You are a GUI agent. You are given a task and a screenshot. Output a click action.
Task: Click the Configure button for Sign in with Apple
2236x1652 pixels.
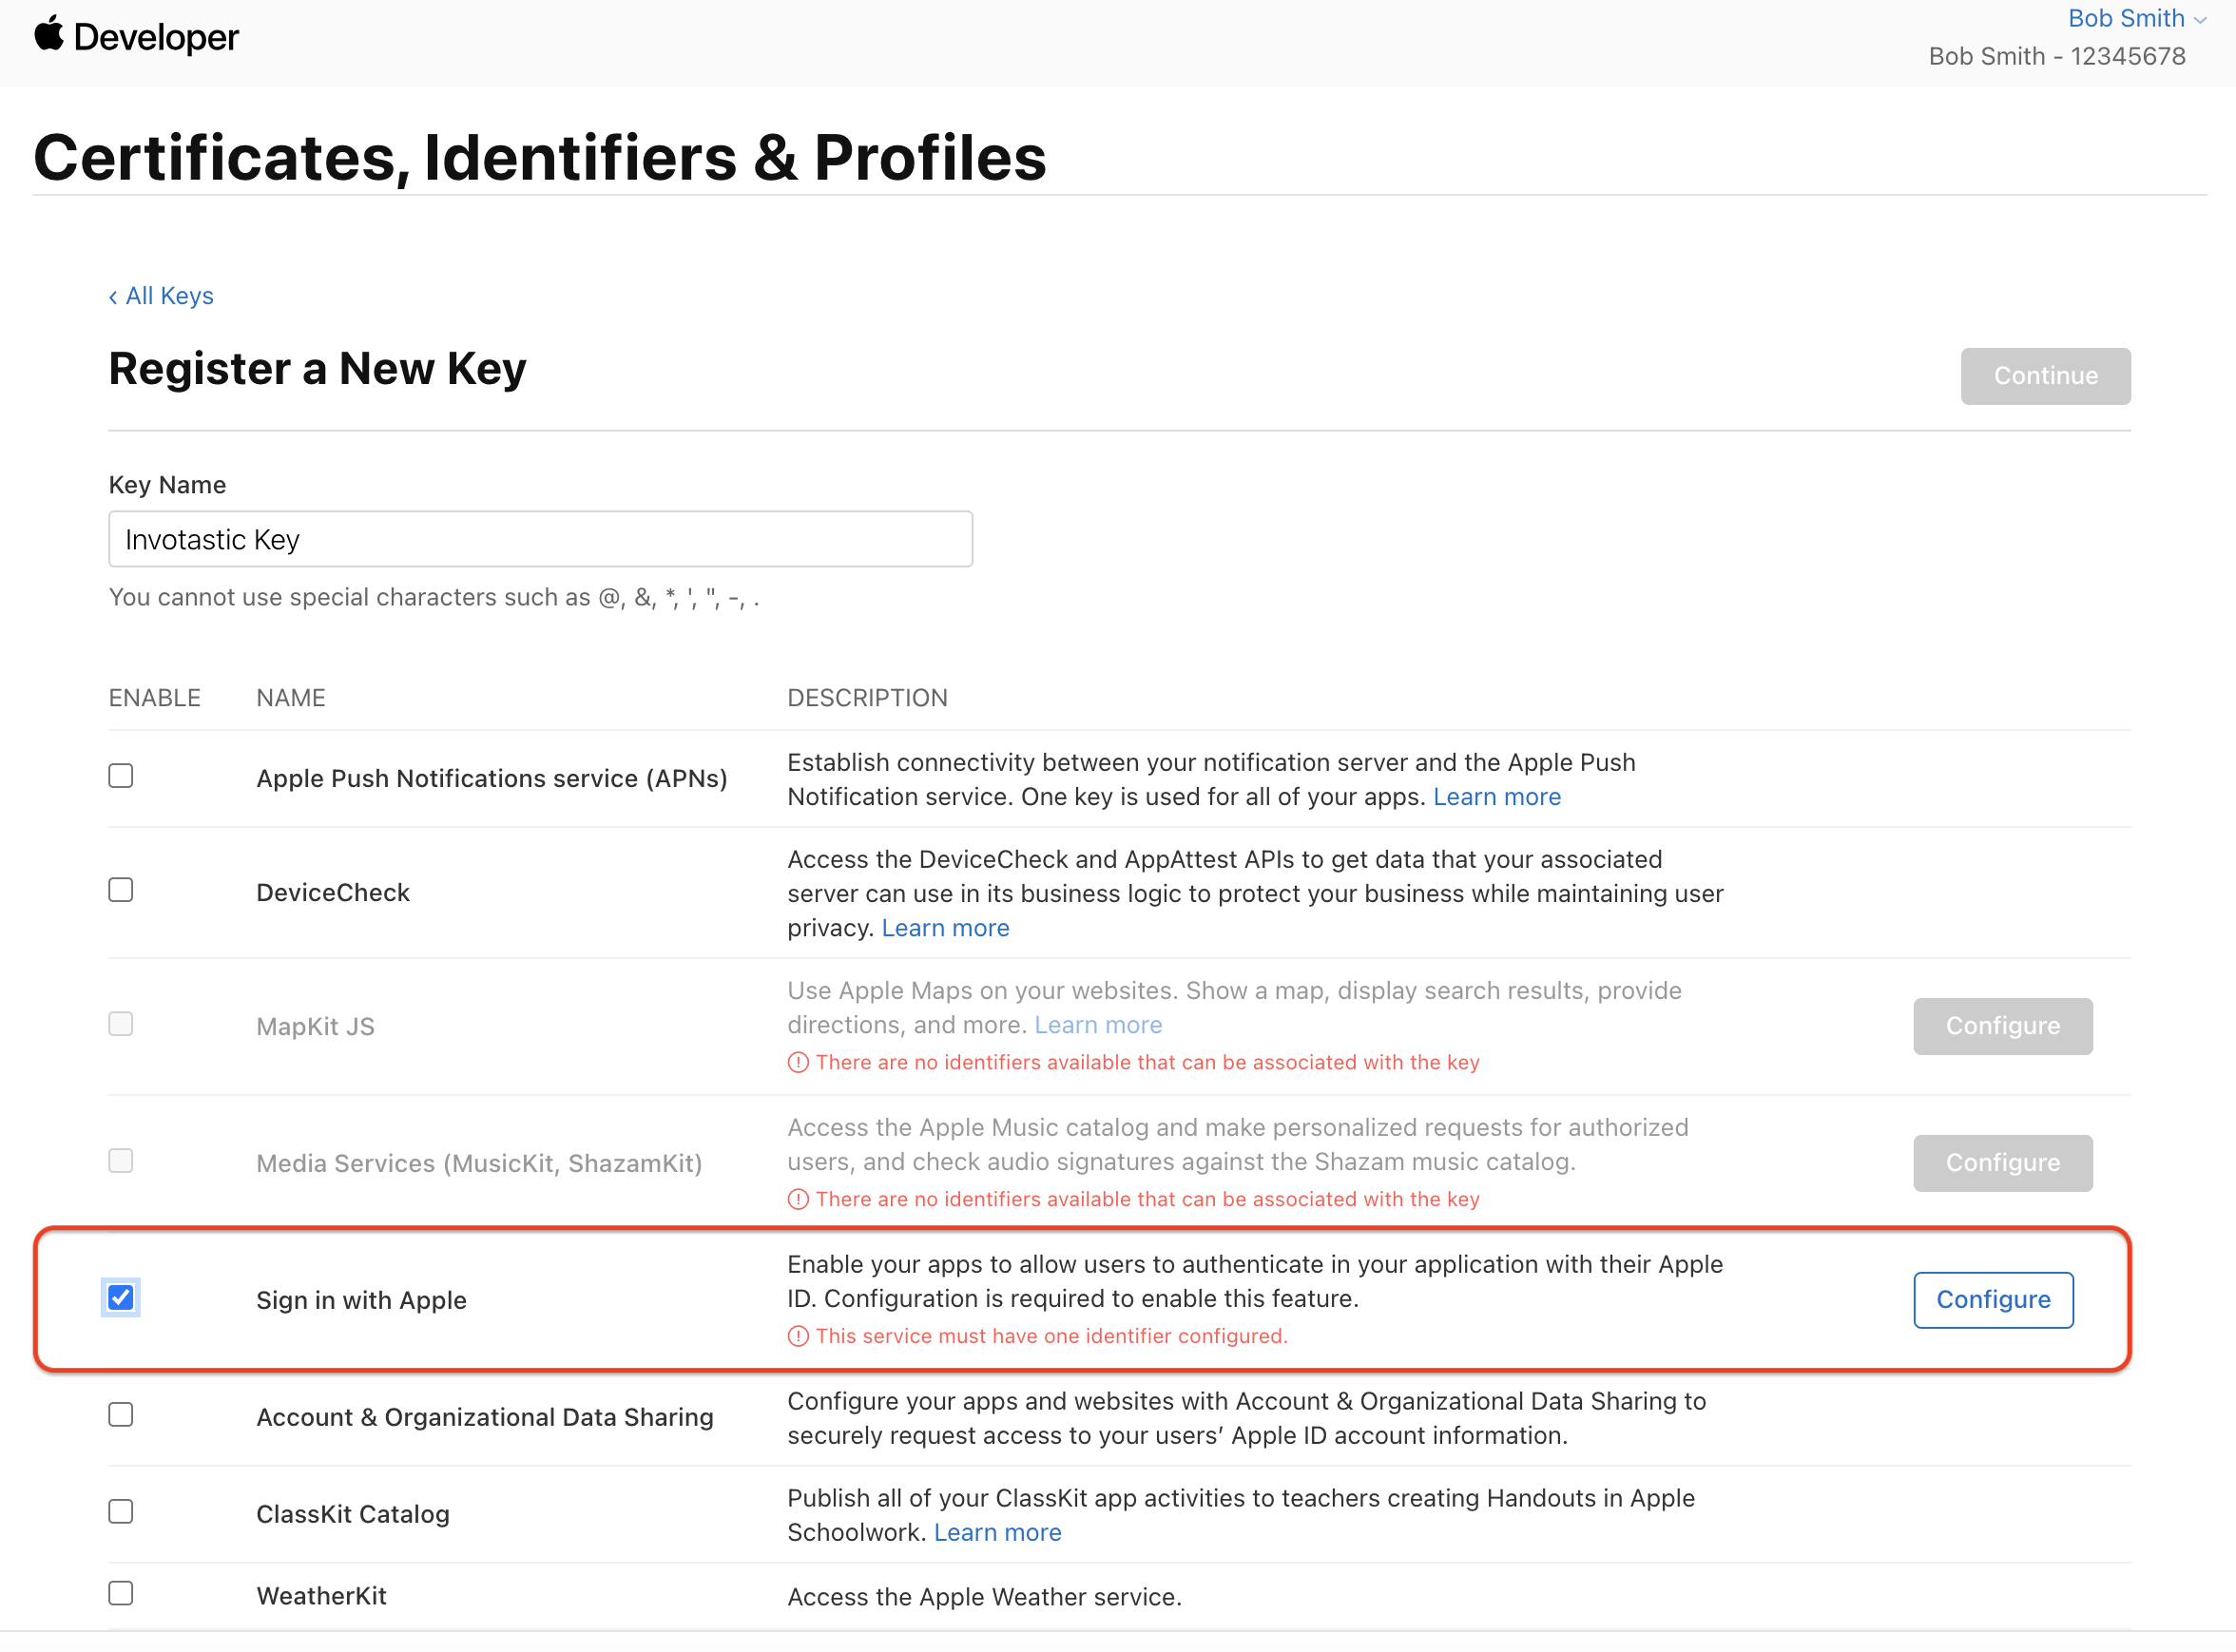pyautogui.click(x=1993, y=1300)
